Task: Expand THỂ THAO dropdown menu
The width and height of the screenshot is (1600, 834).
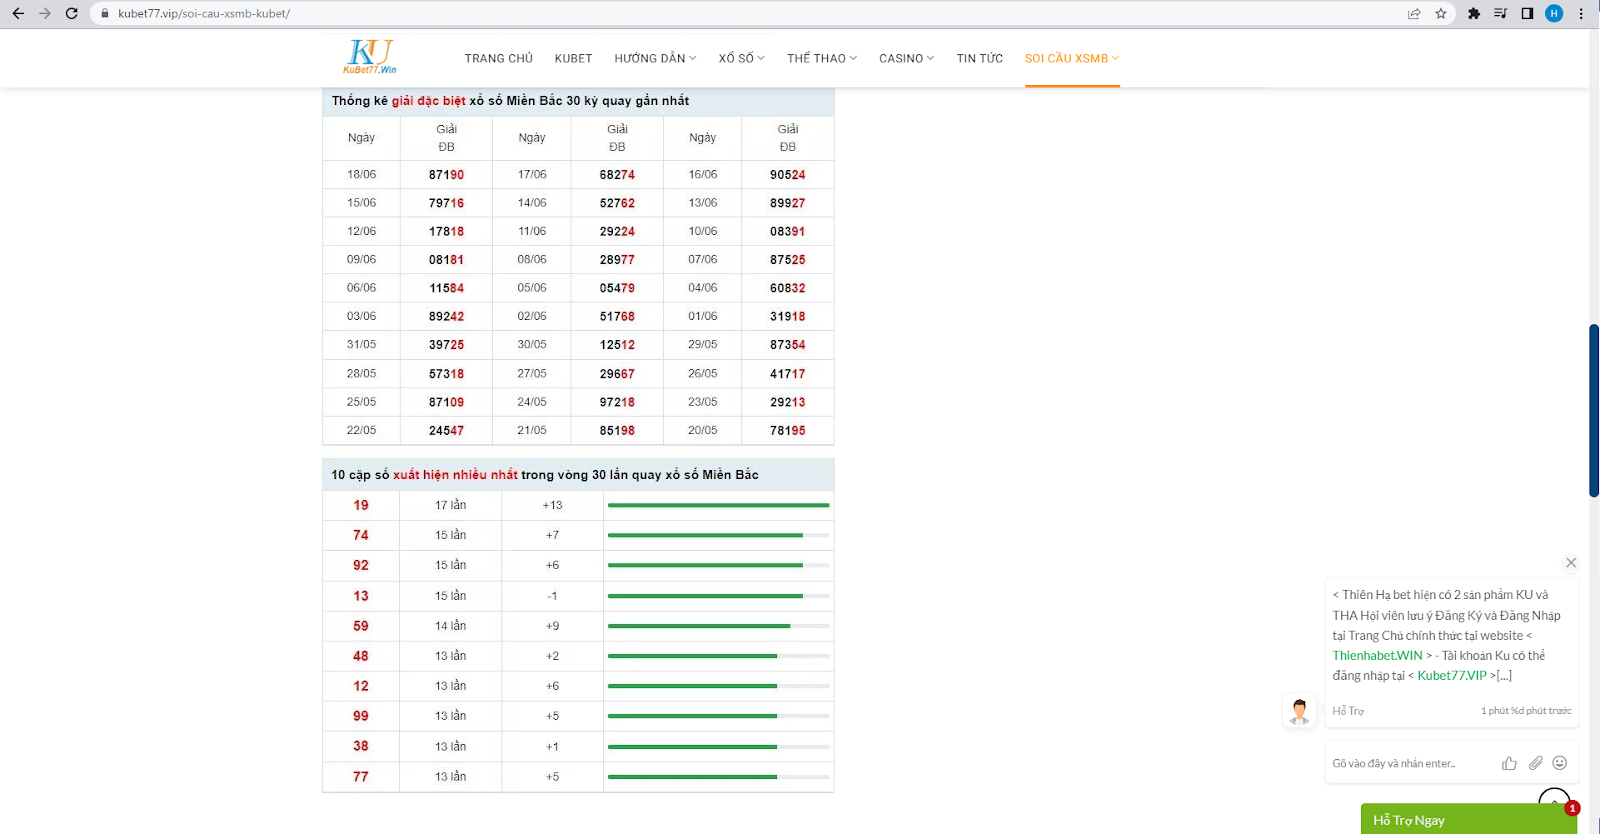Action: [822, 59]
